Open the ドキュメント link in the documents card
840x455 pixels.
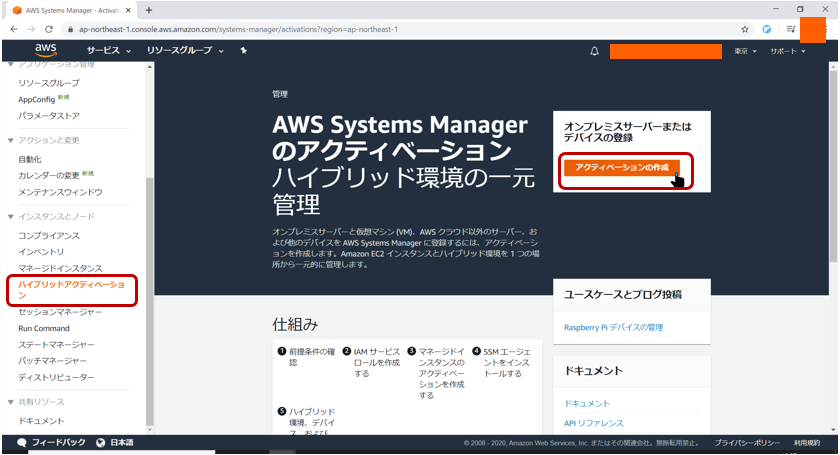click(x=587, y=404)
